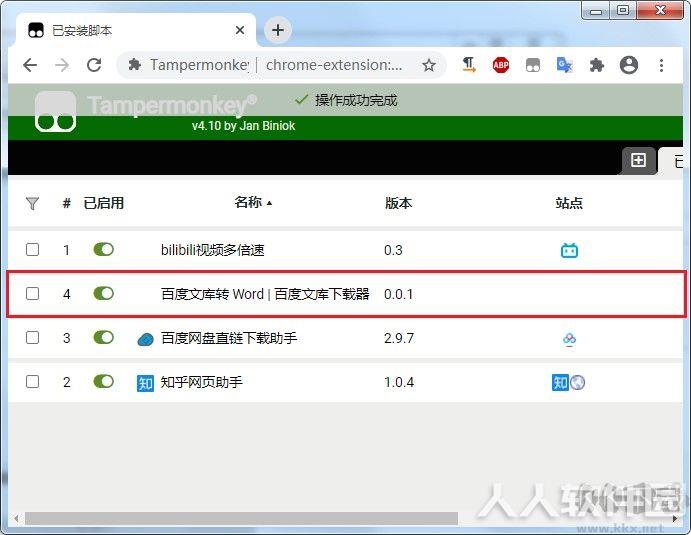
Task: Sort scripts by # column
Action: click(67, 203)
